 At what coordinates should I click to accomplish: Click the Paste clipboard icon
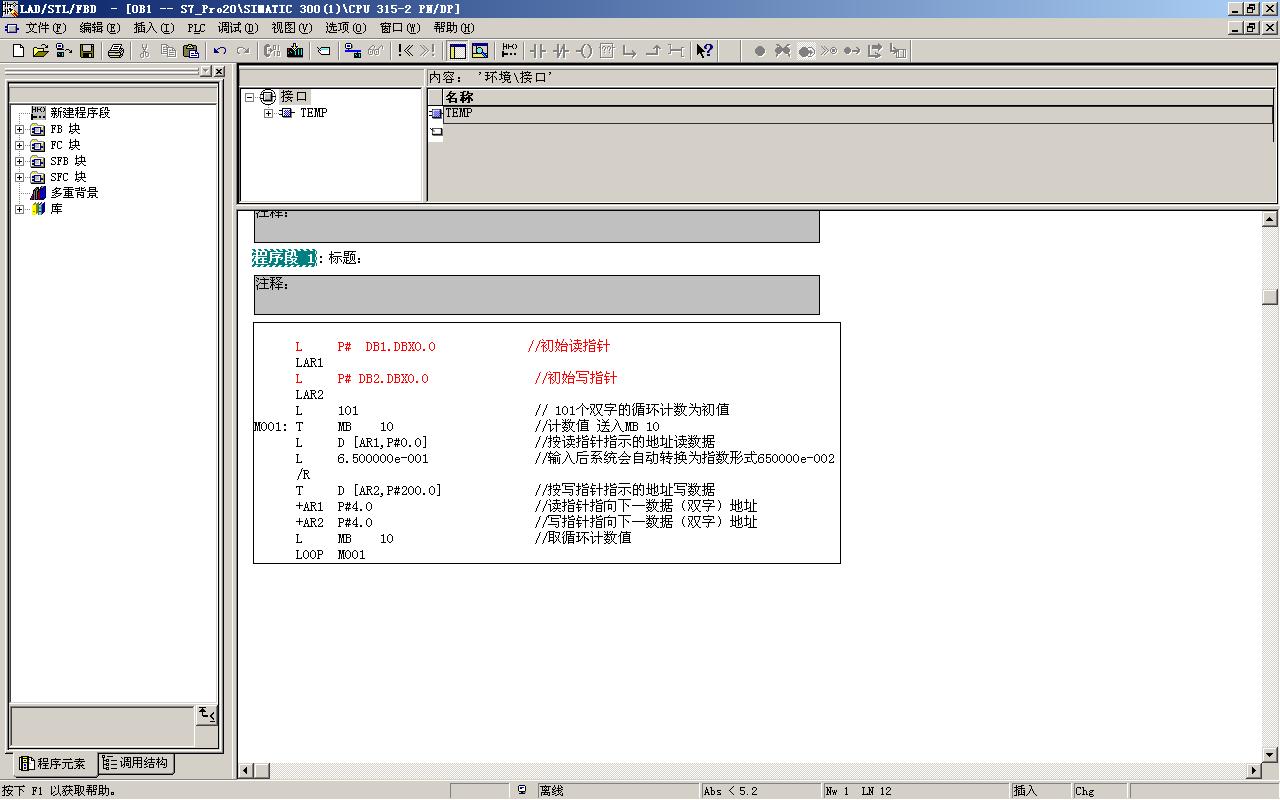click(190, 51)
